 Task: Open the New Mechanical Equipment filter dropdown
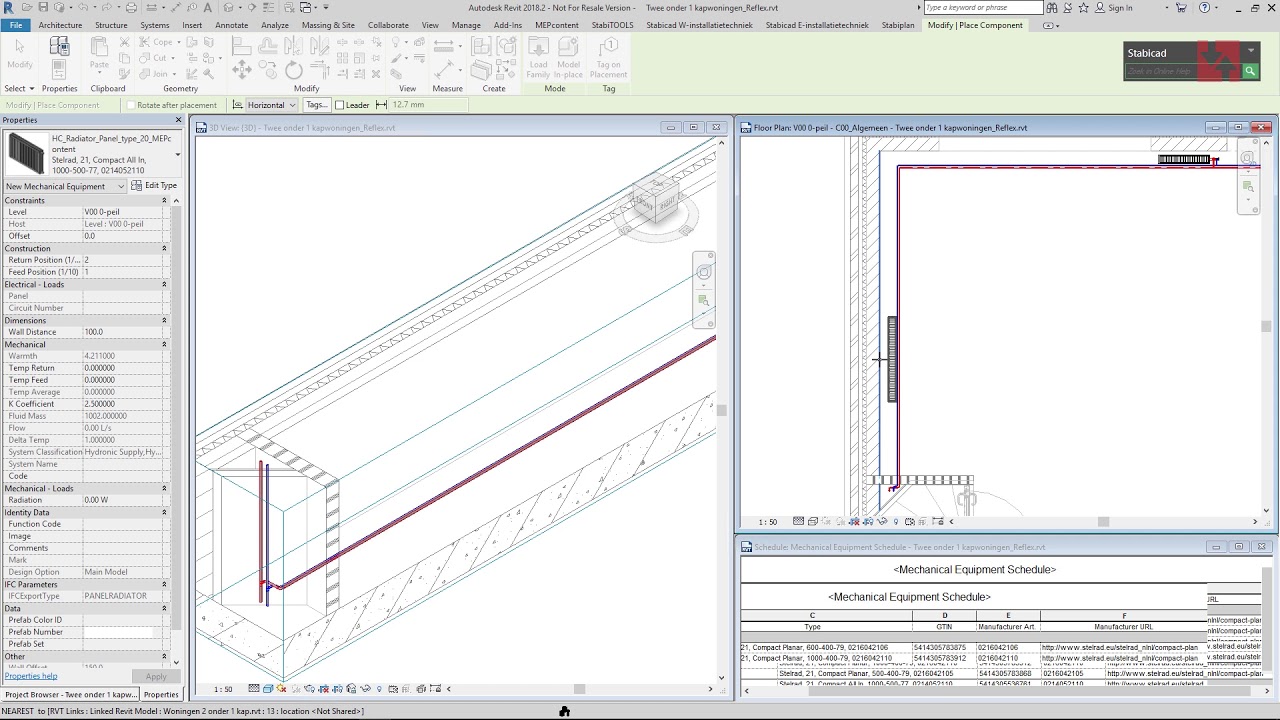point(64,186)
